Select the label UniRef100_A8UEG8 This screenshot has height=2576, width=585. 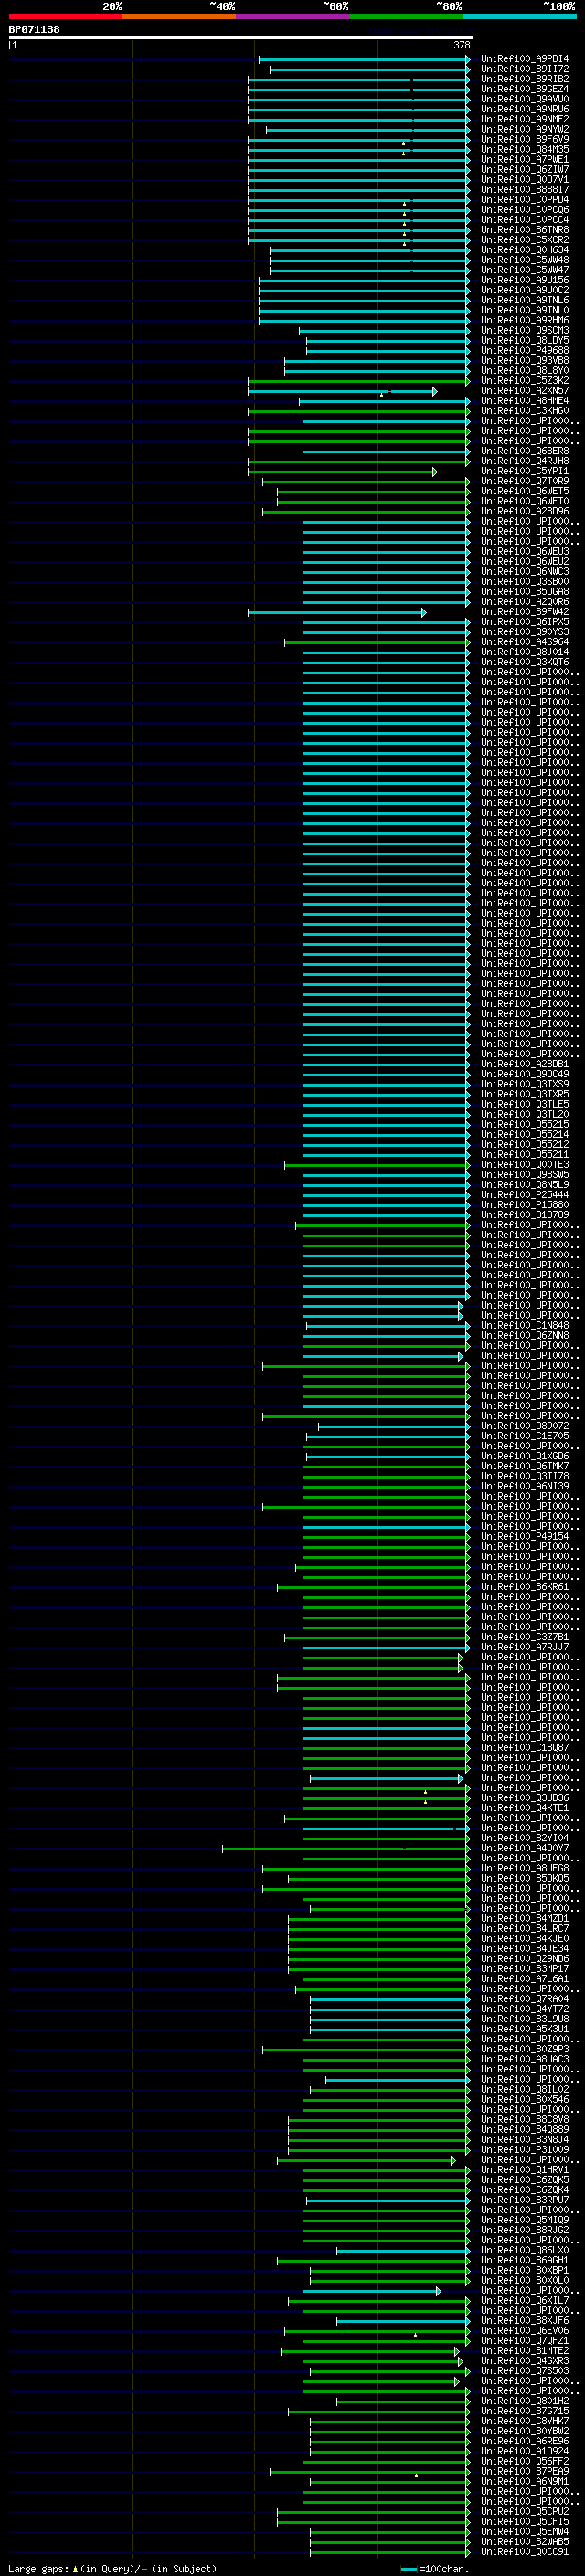(525, 1868)
